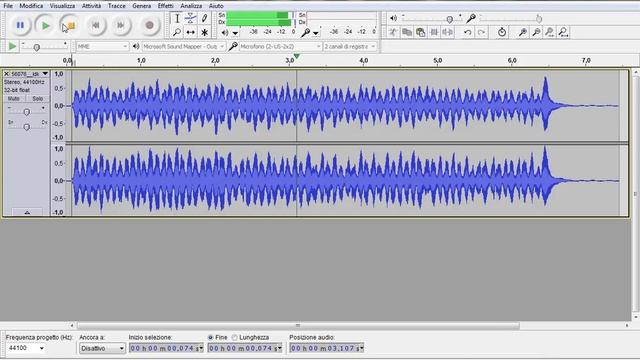The image size is (640, 360).
Task: Click the Silence audio icon
Action: click(x=448, y=32)
